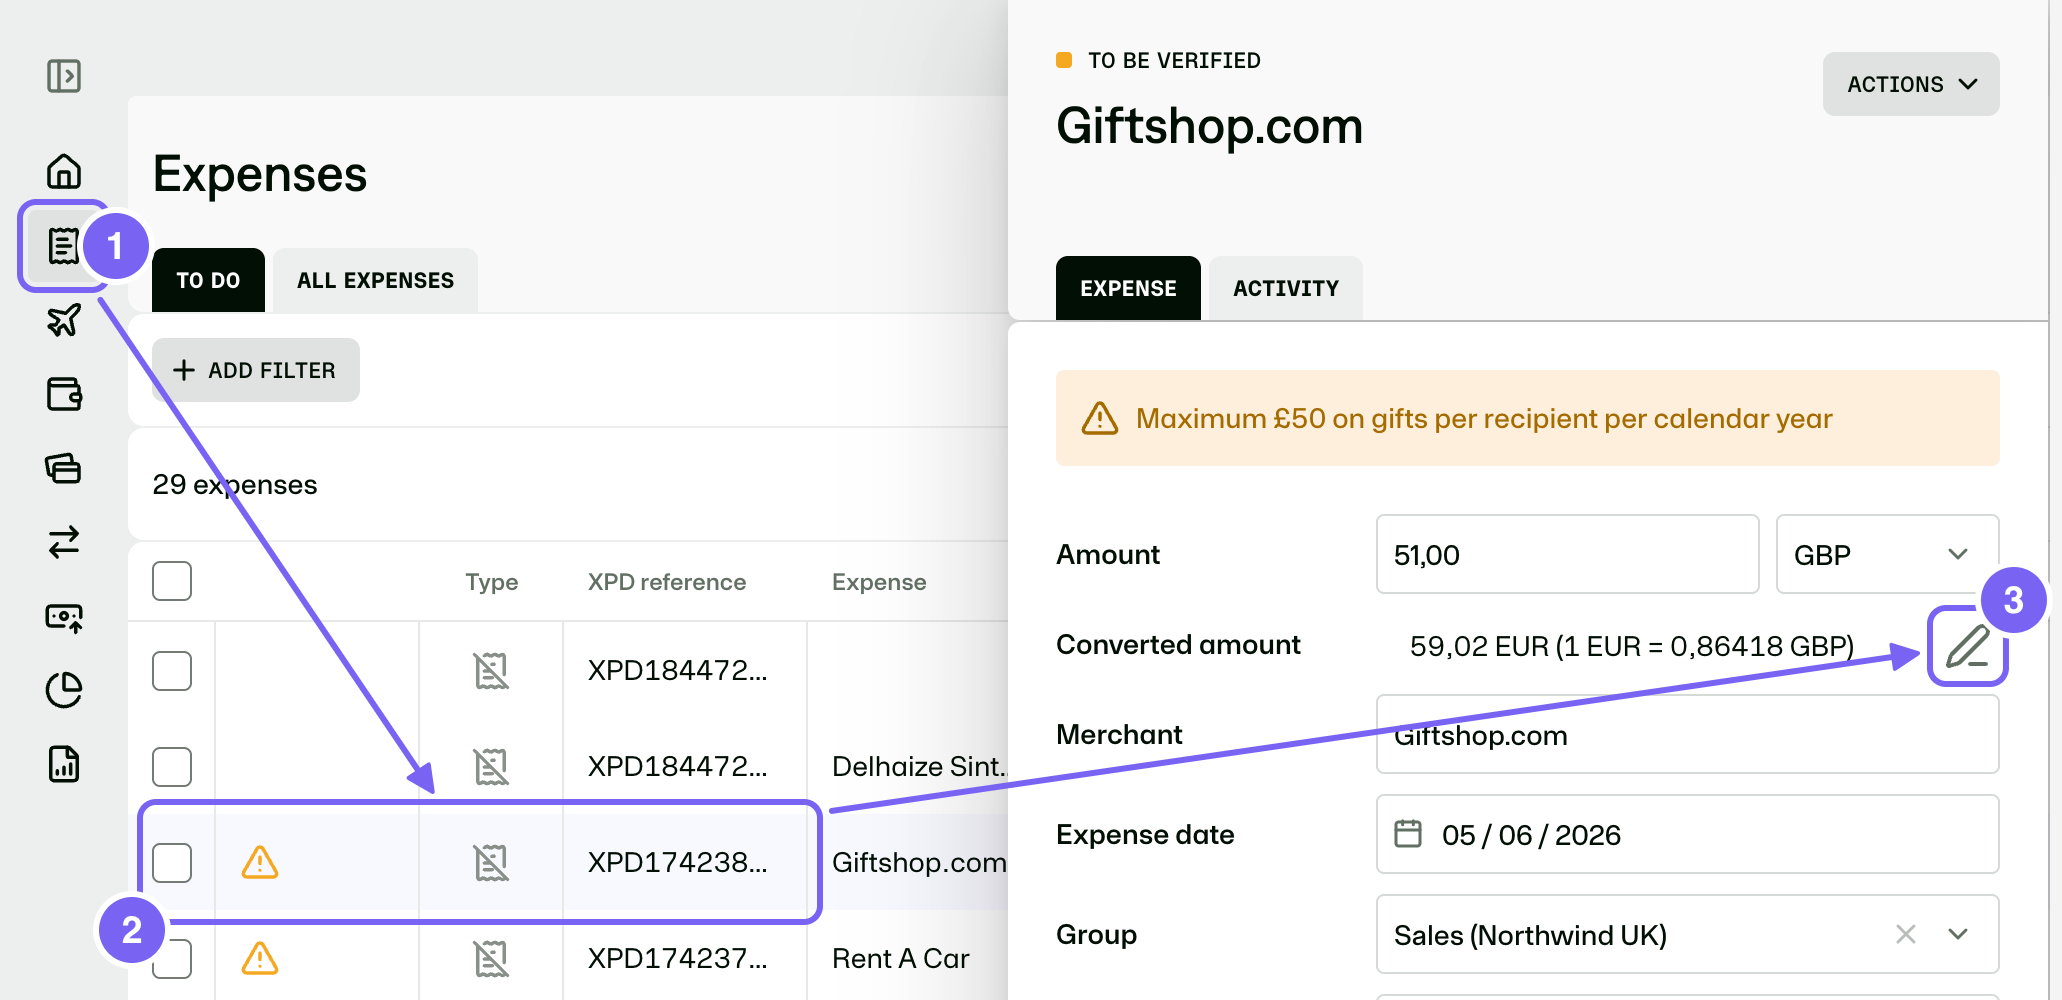Click missing receipt icon for Delhaize row
The image size is (2062, 1000).
tap(491, 766)
